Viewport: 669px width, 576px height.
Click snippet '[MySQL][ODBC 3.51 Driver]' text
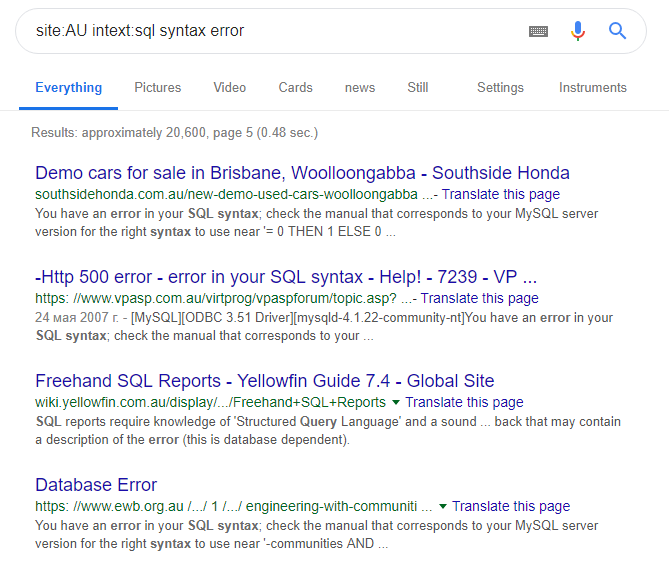coord(212,317)
